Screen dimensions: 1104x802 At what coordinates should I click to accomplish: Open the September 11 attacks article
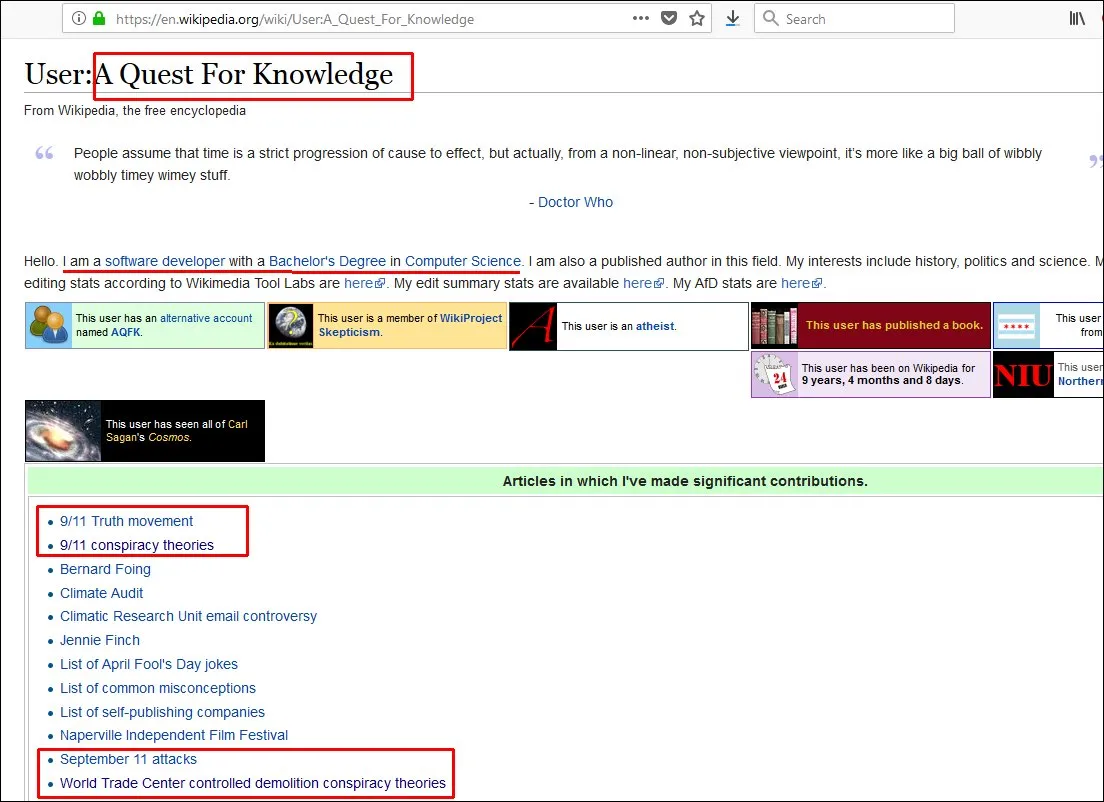click(128, 759)
